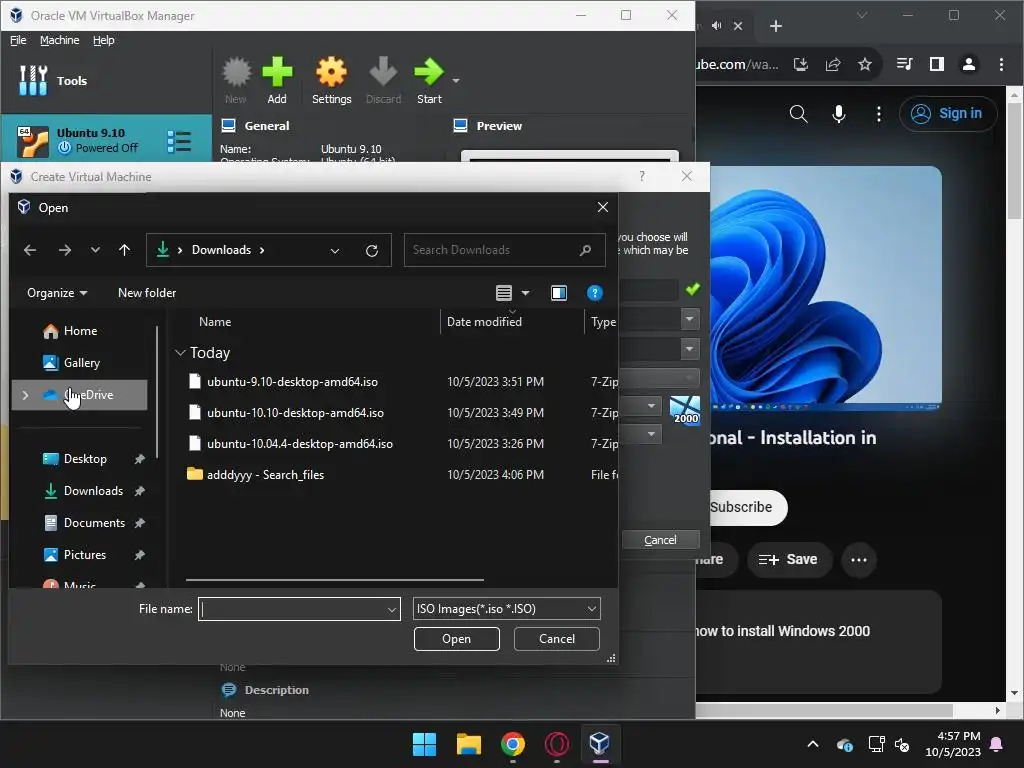Expand the address bar path dropdown
The image size is (1024, 768).
point(334,251)
